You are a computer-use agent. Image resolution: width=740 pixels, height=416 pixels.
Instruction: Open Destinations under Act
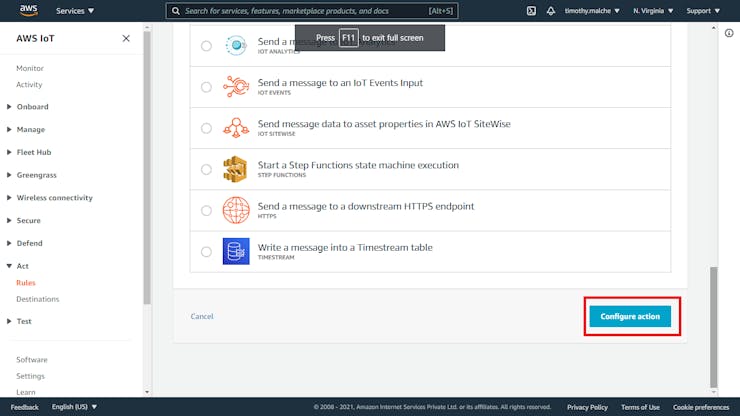pyautogui.click(x=38, y=299)
